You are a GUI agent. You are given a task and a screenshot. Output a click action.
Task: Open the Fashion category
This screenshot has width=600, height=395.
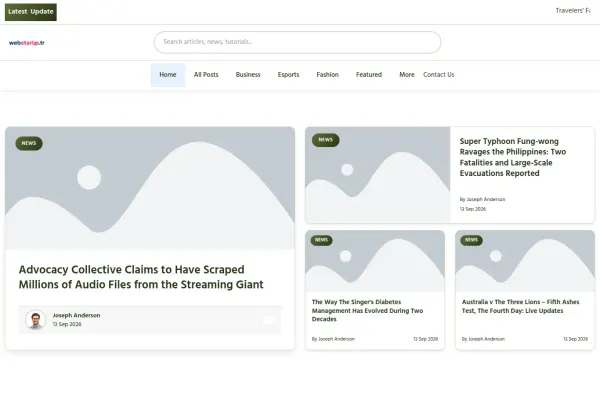coord(328,75)
